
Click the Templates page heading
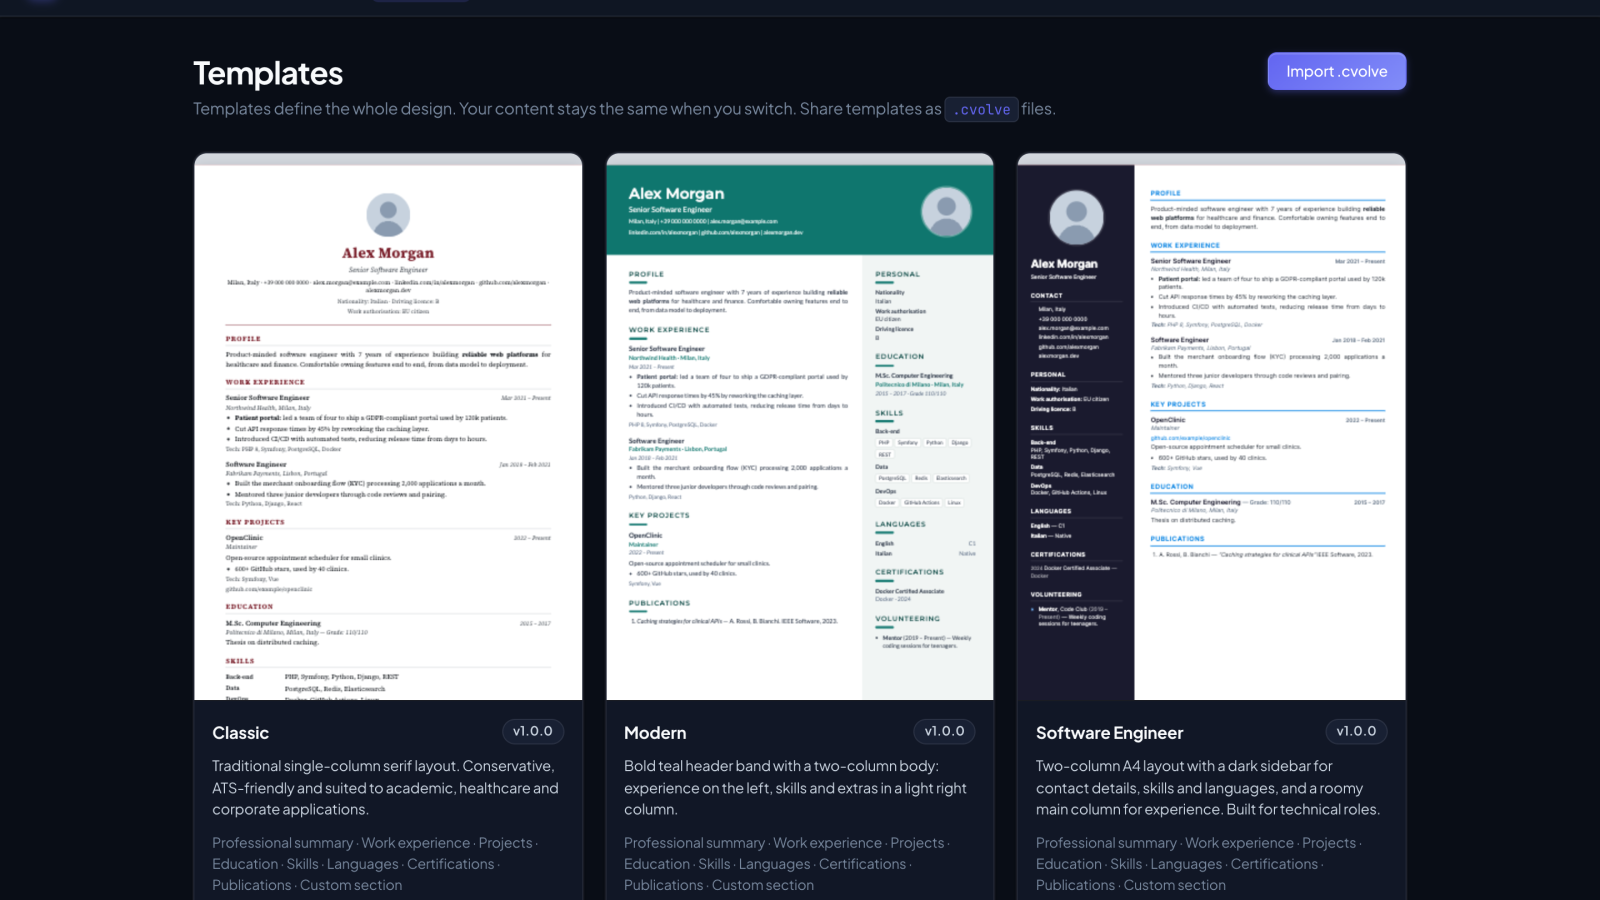(x=268, y=73)
